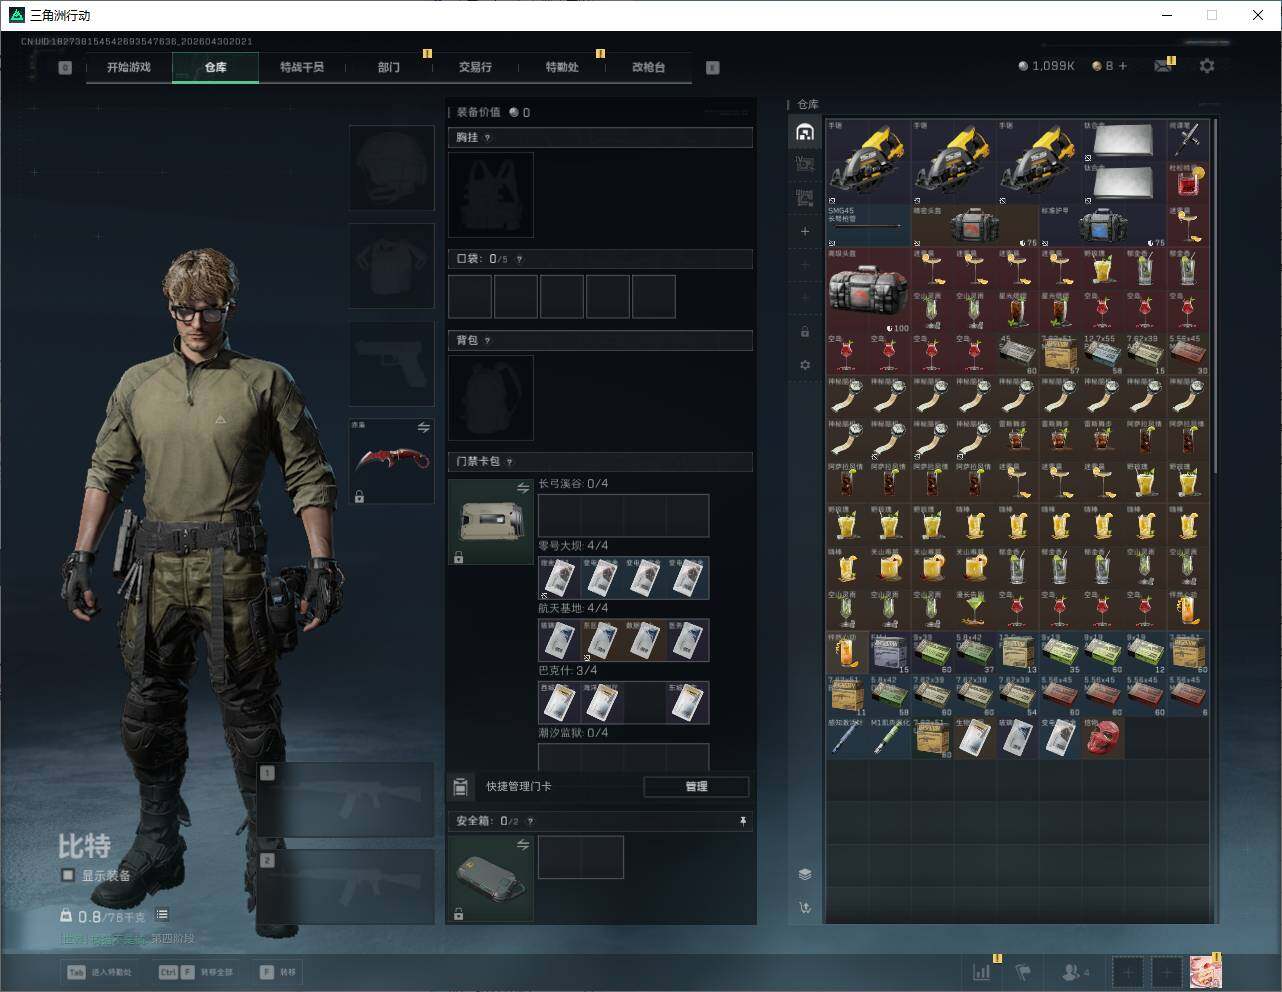1282x992 pixels.
Task: Open the 部门 tab
Action: pos(389,67)
